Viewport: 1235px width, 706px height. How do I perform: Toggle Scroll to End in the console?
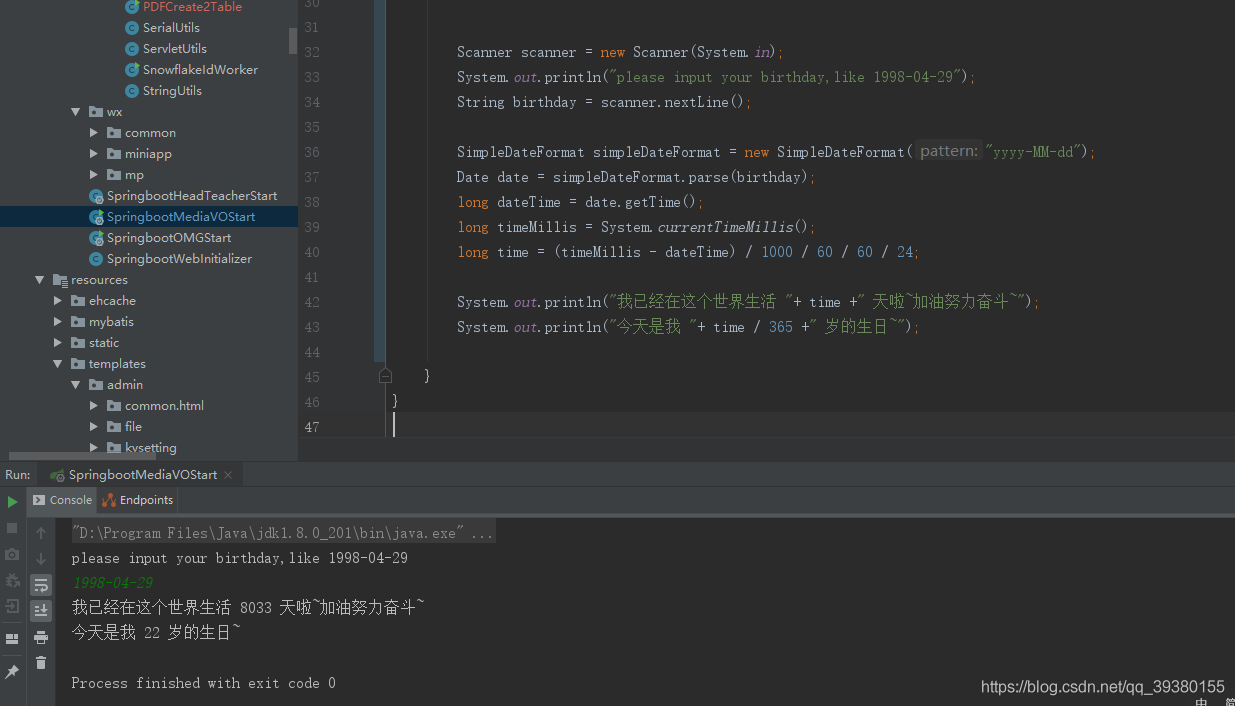click(x=41, y=610)
